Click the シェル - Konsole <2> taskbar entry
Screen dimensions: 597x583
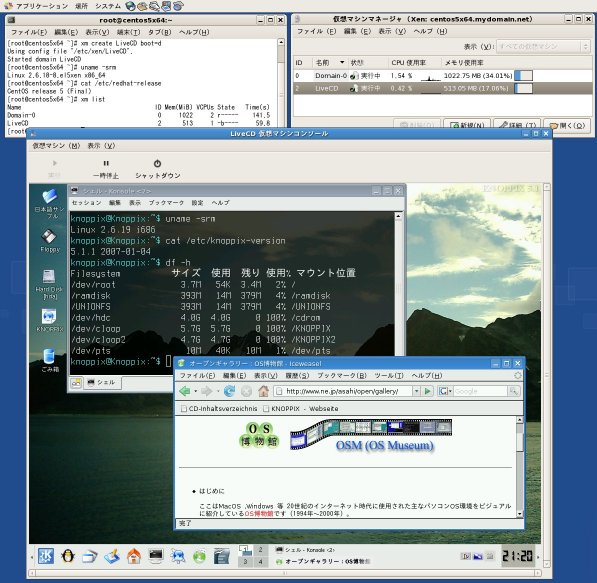(305, 550)
